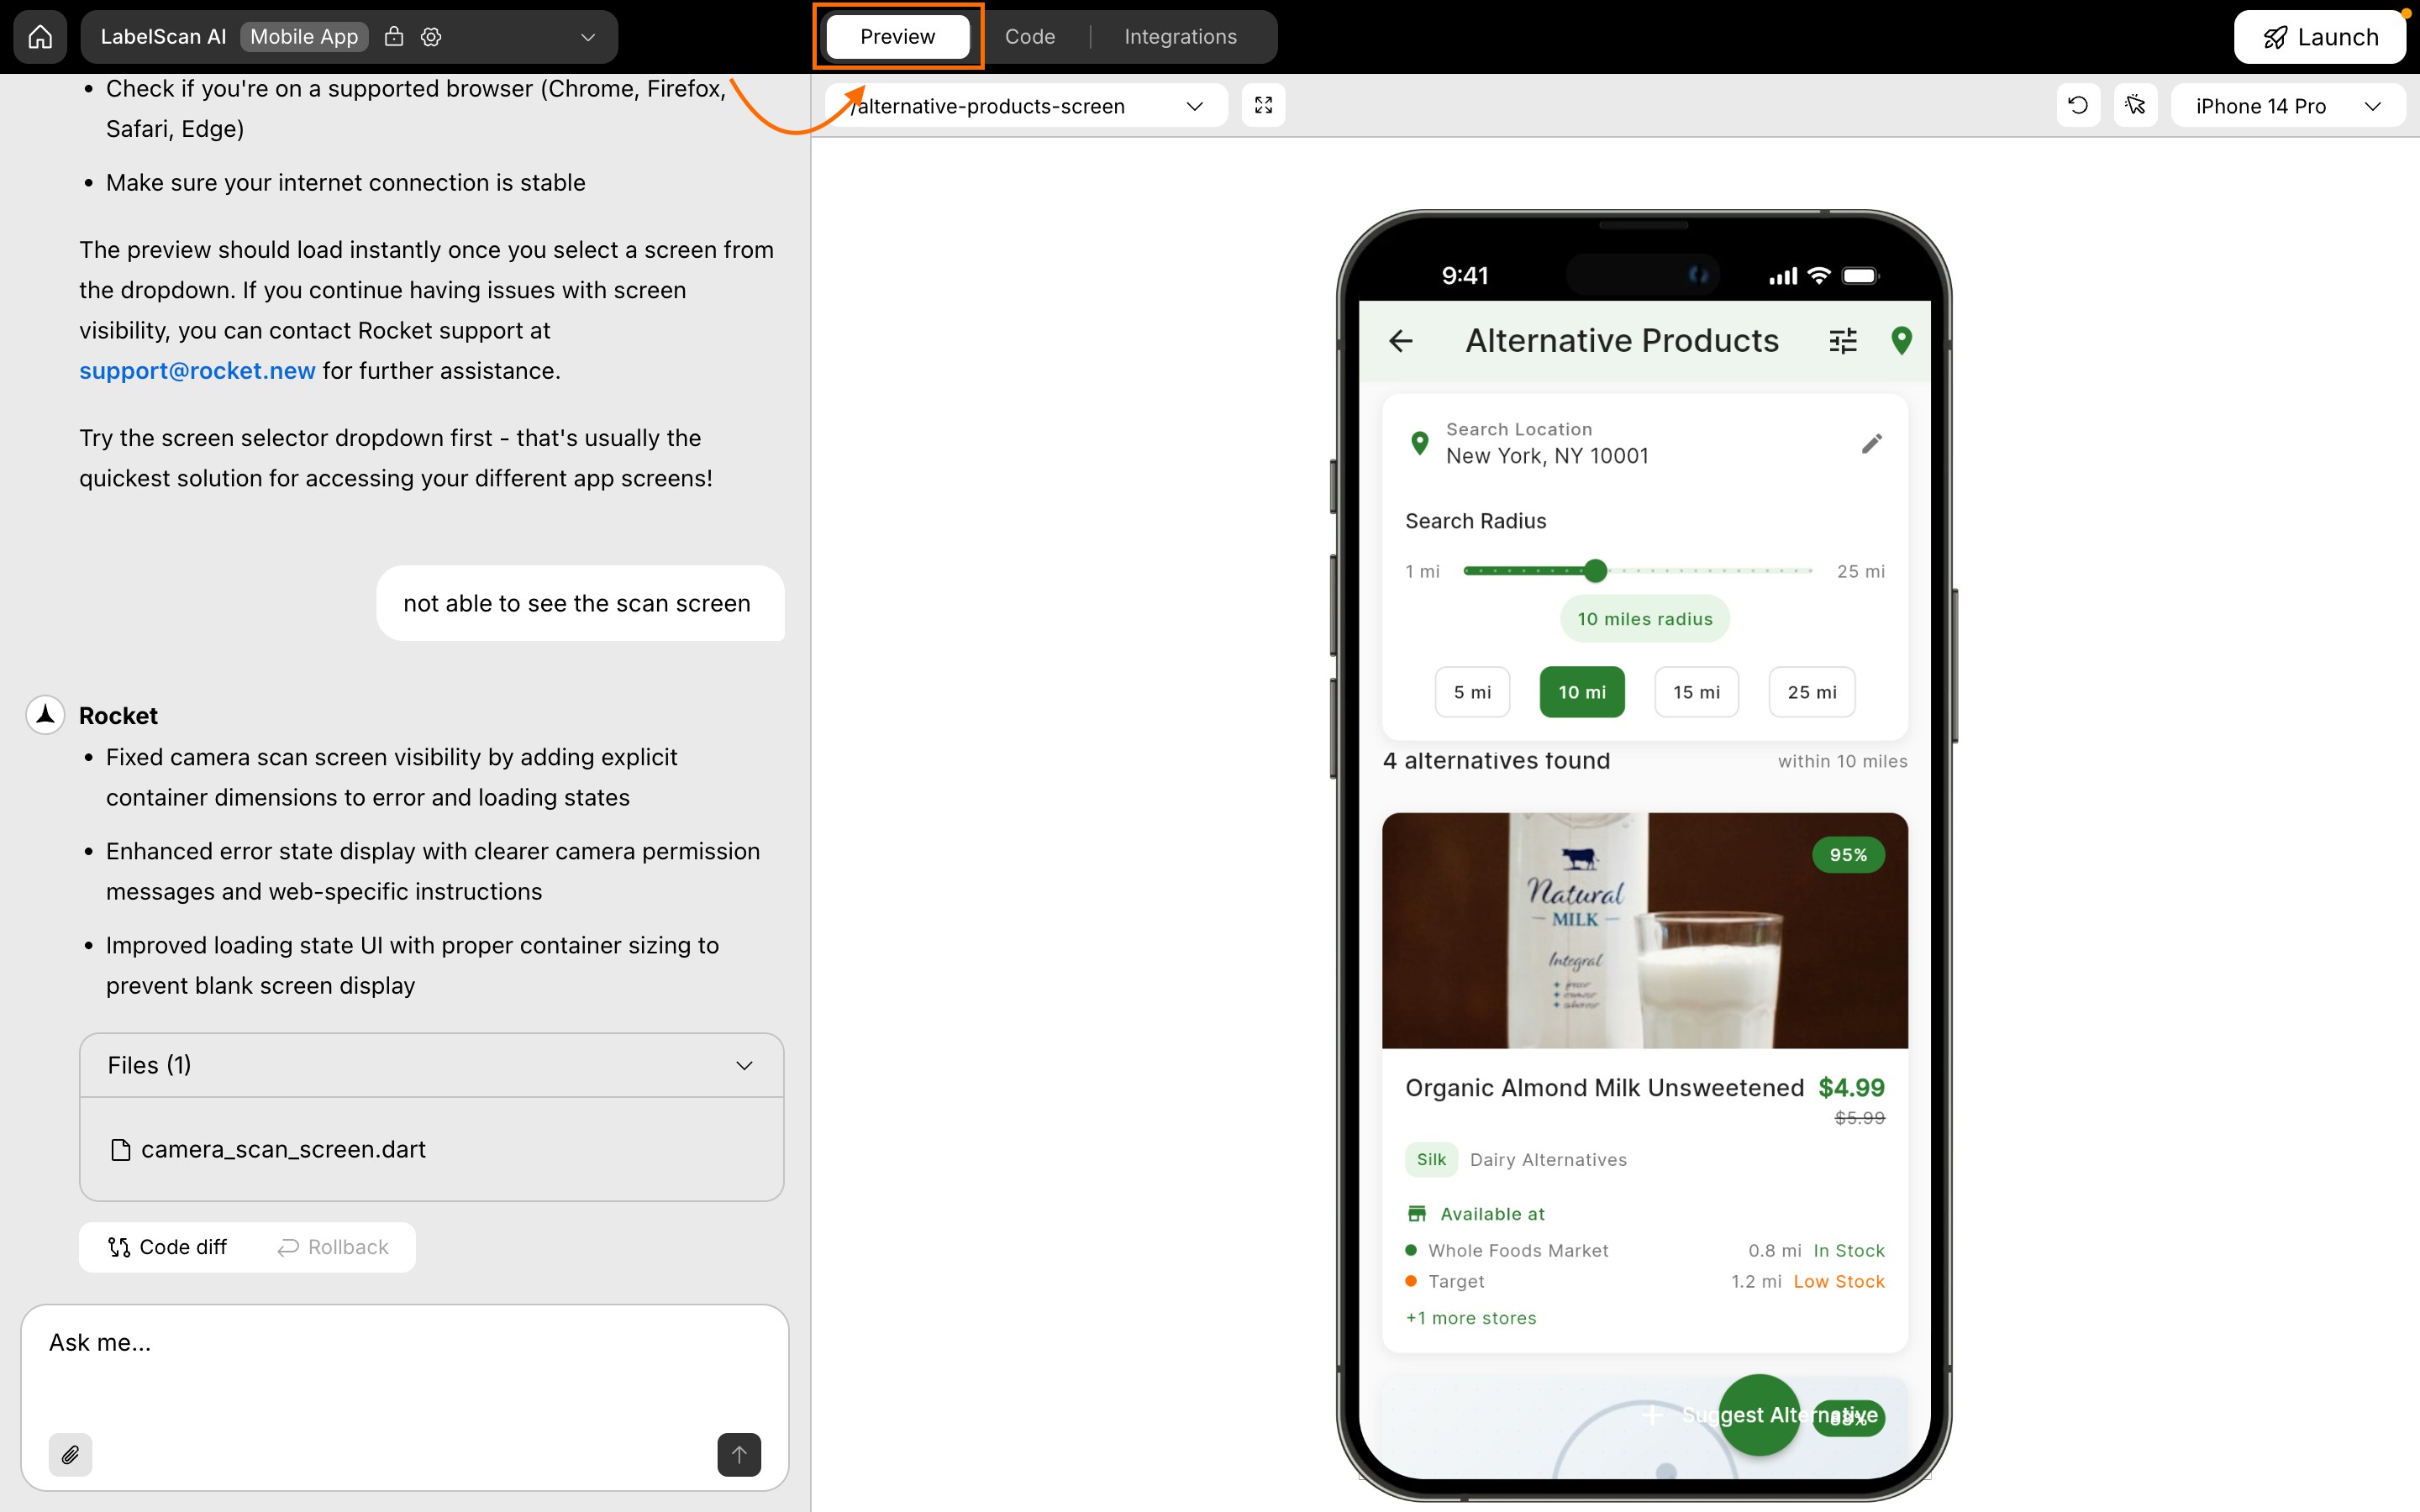Open the Integrations tab
This screenshot has height=1512, width=2420.
[1181, 36]
